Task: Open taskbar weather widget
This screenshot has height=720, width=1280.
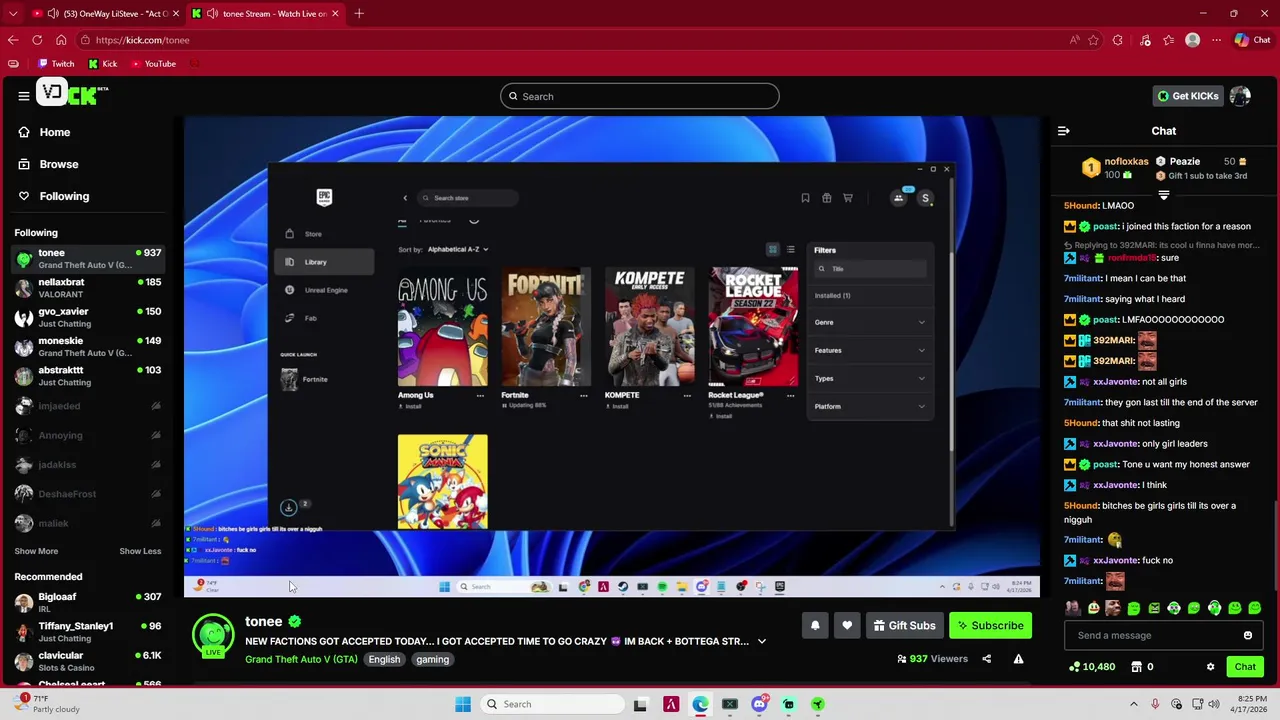Action: 45,704
